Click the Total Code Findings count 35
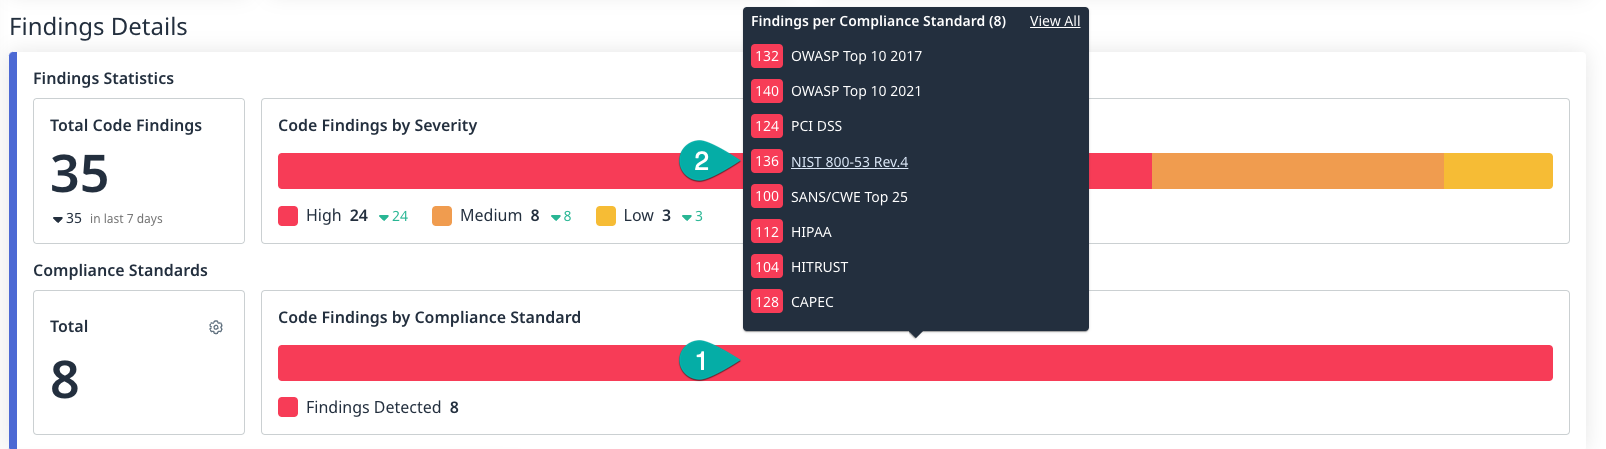Image resolution: width=1606 pixels, height=449 pixels. coord(80,174)
